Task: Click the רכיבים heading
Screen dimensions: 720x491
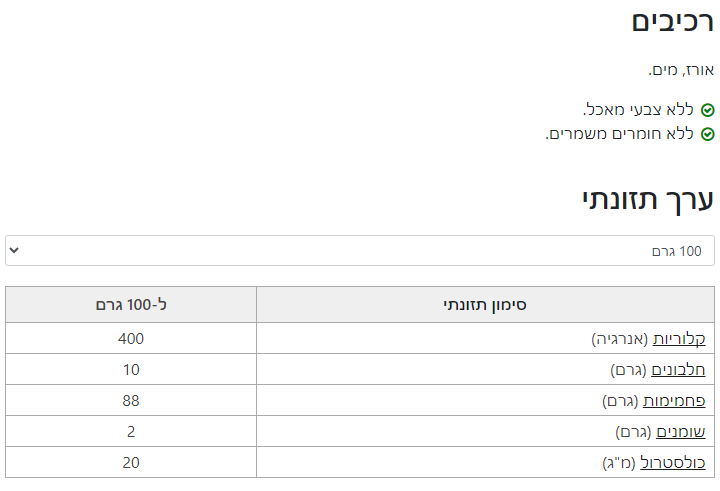Action: click(x=673, y=22)
